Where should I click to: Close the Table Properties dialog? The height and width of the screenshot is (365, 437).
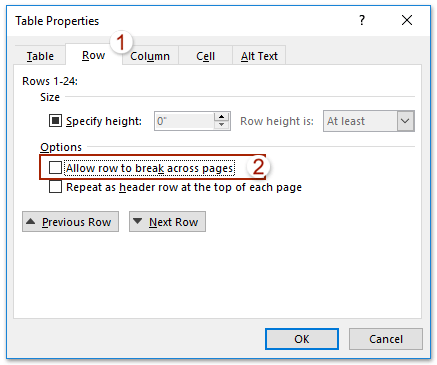[407, 20]
